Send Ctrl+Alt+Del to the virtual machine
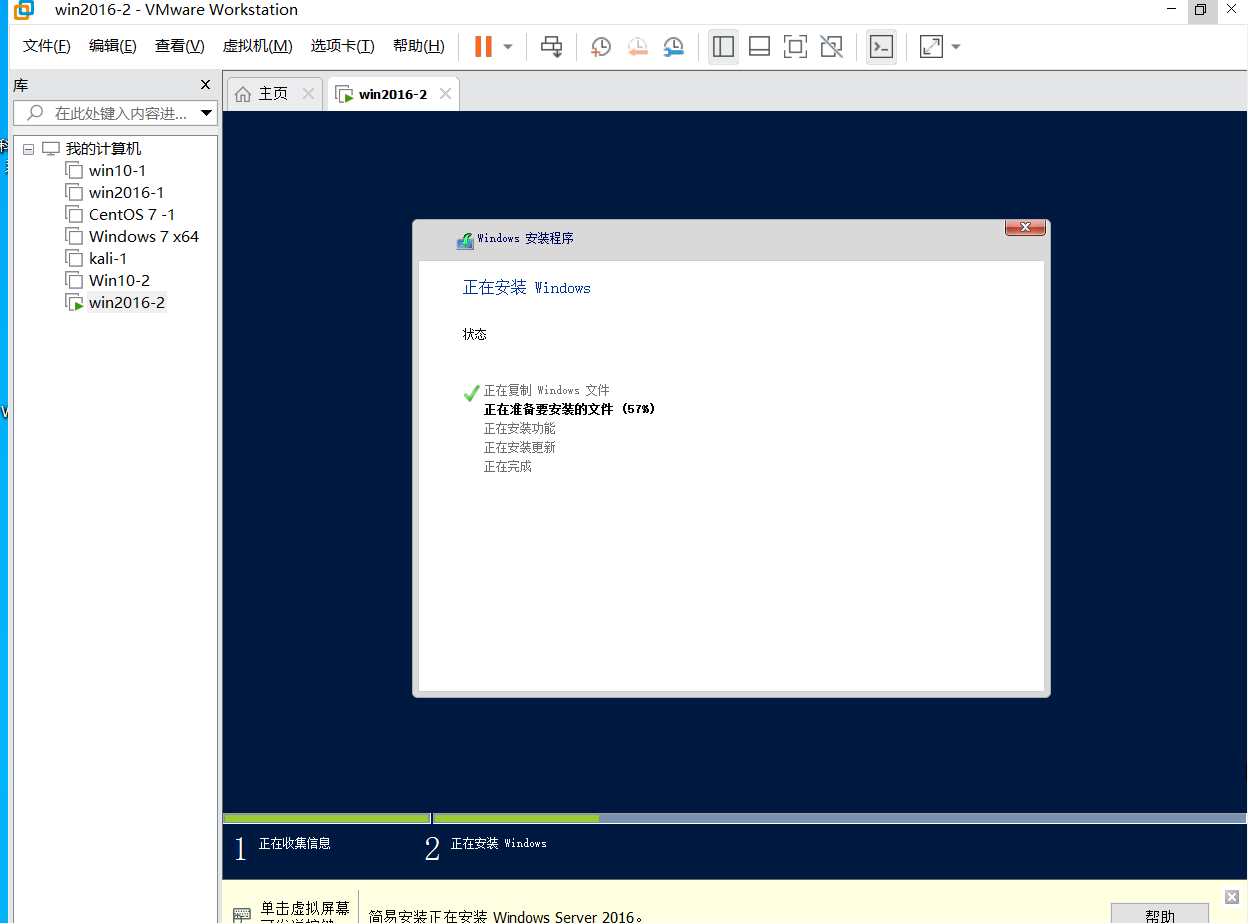The width and height of the screenshot is (1248, 923). [x=551, y=46]
